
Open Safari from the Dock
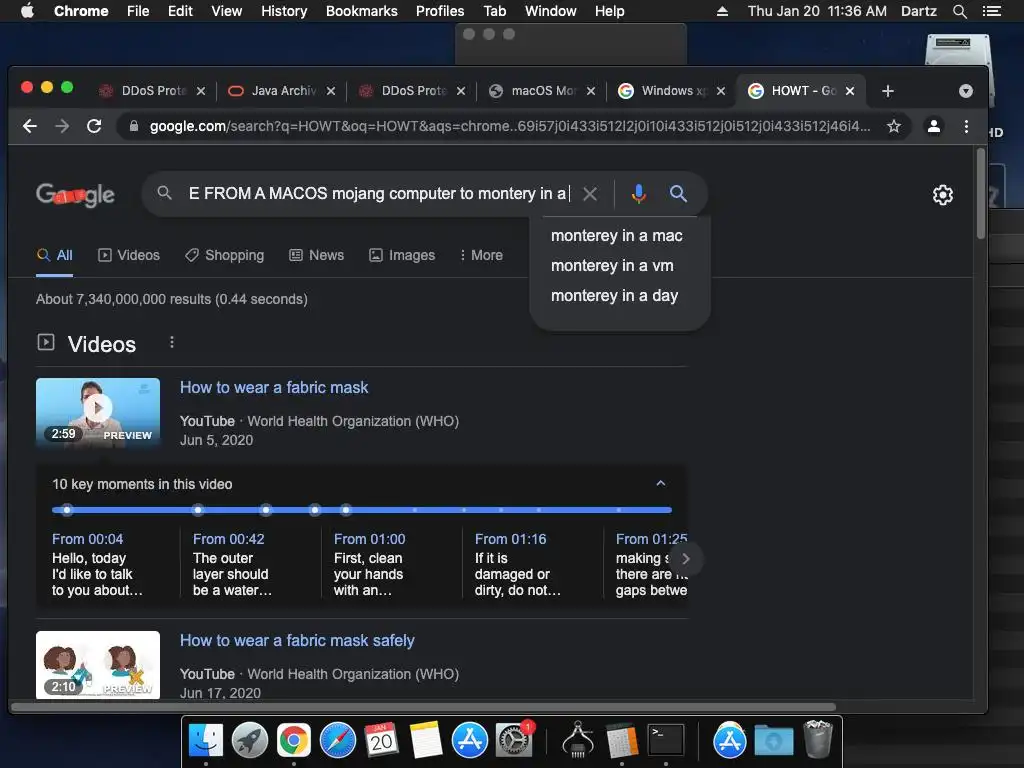tap(338, 741)
